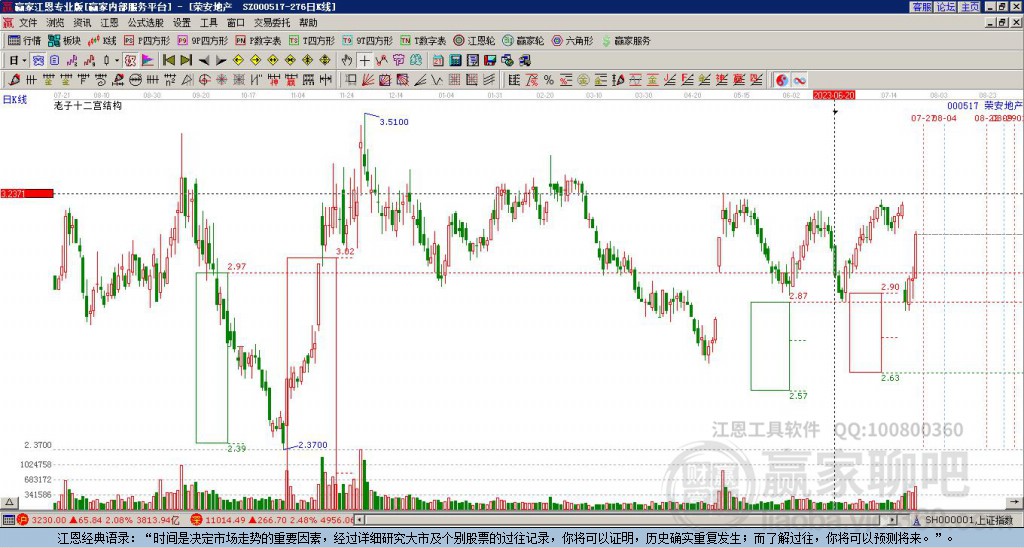Open the calculator icon in the toolbar
The image size is (1024, 548).
click(455, 60)
